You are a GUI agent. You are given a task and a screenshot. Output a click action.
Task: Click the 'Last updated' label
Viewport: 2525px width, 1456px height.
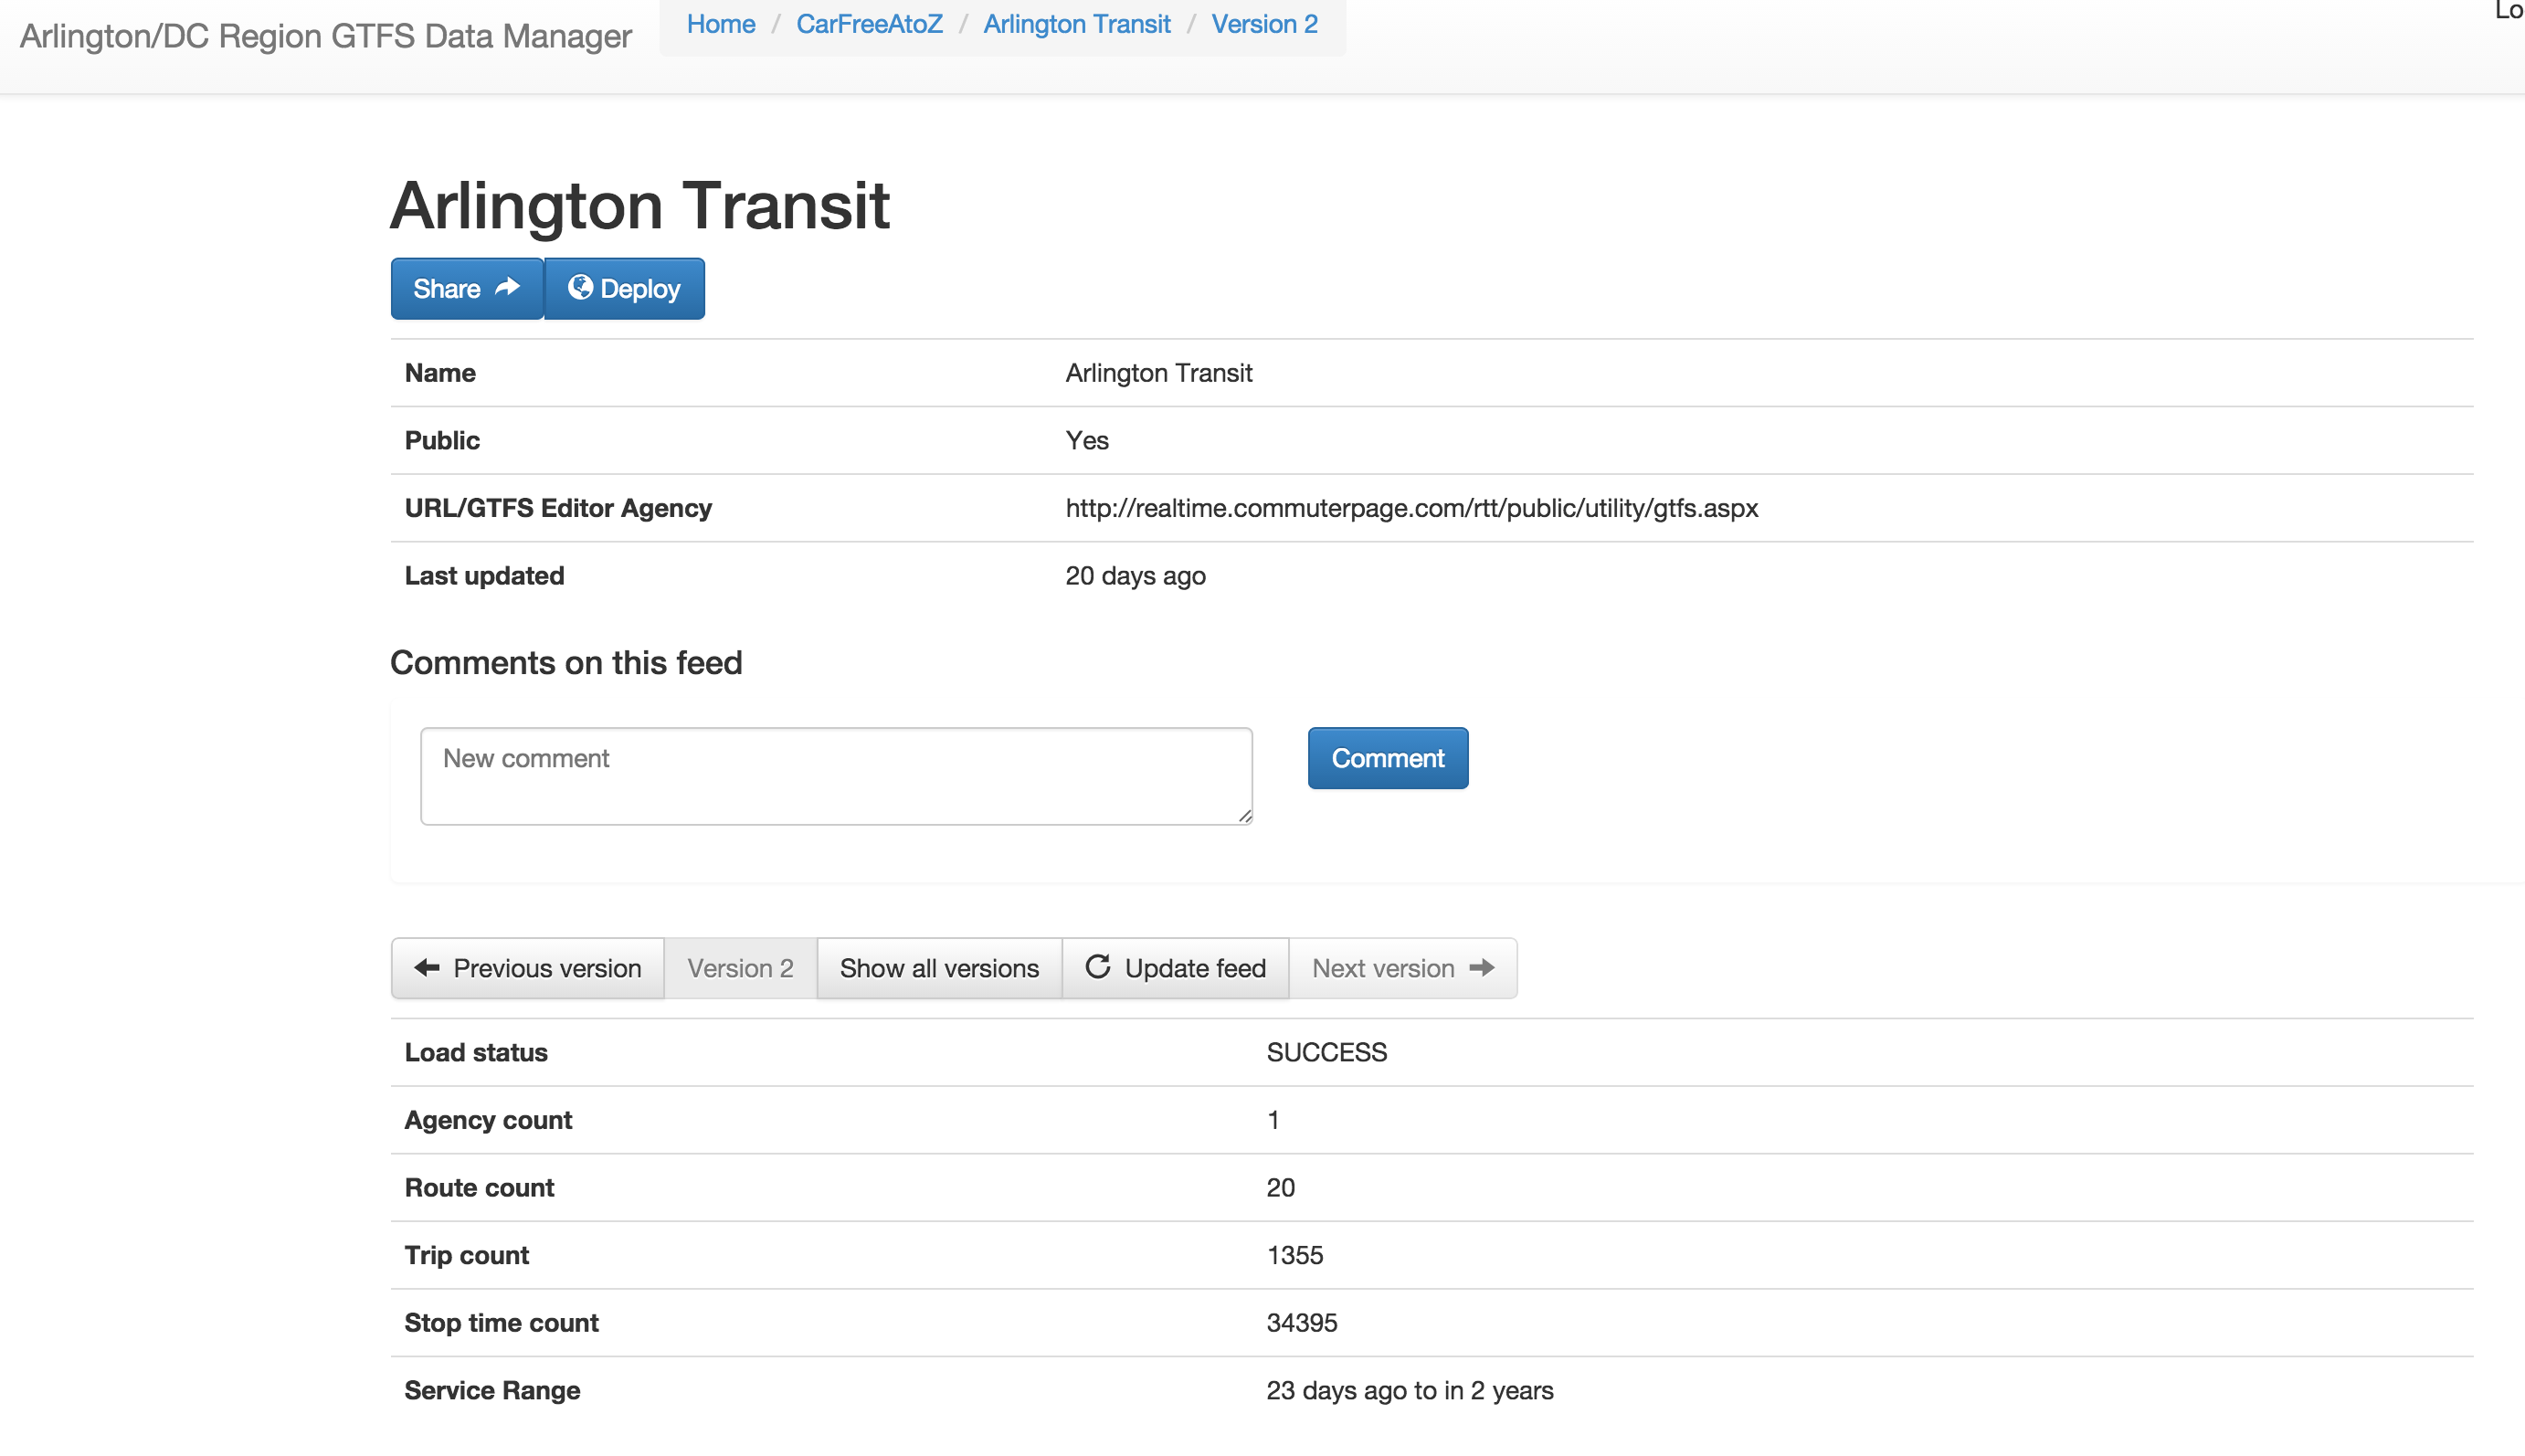484,576
